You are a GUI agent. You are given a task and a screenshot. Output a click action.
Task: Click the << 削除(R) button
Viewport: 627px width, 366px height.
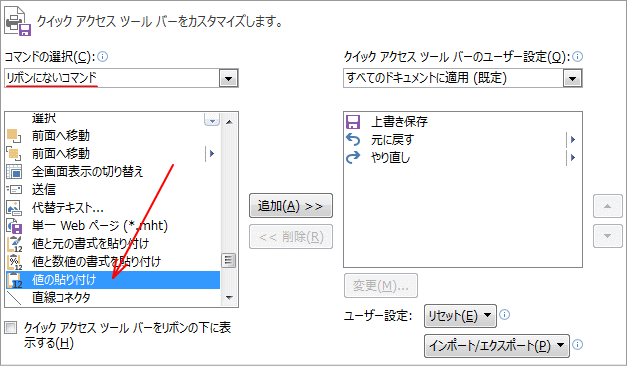291,237
